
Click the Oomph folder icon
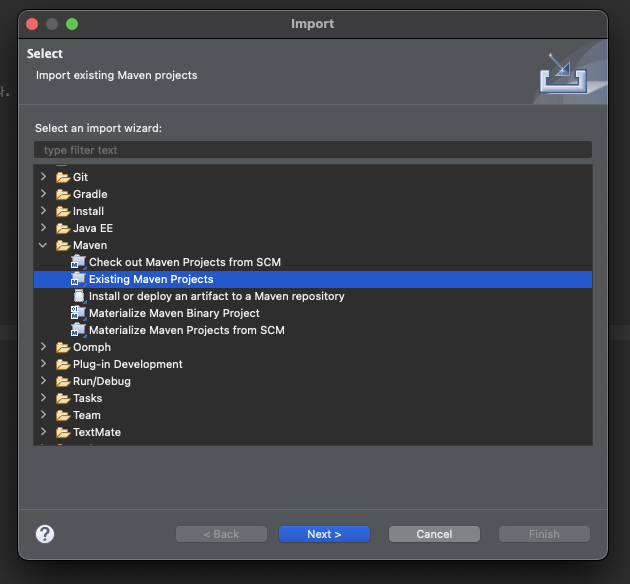(63, 347)
